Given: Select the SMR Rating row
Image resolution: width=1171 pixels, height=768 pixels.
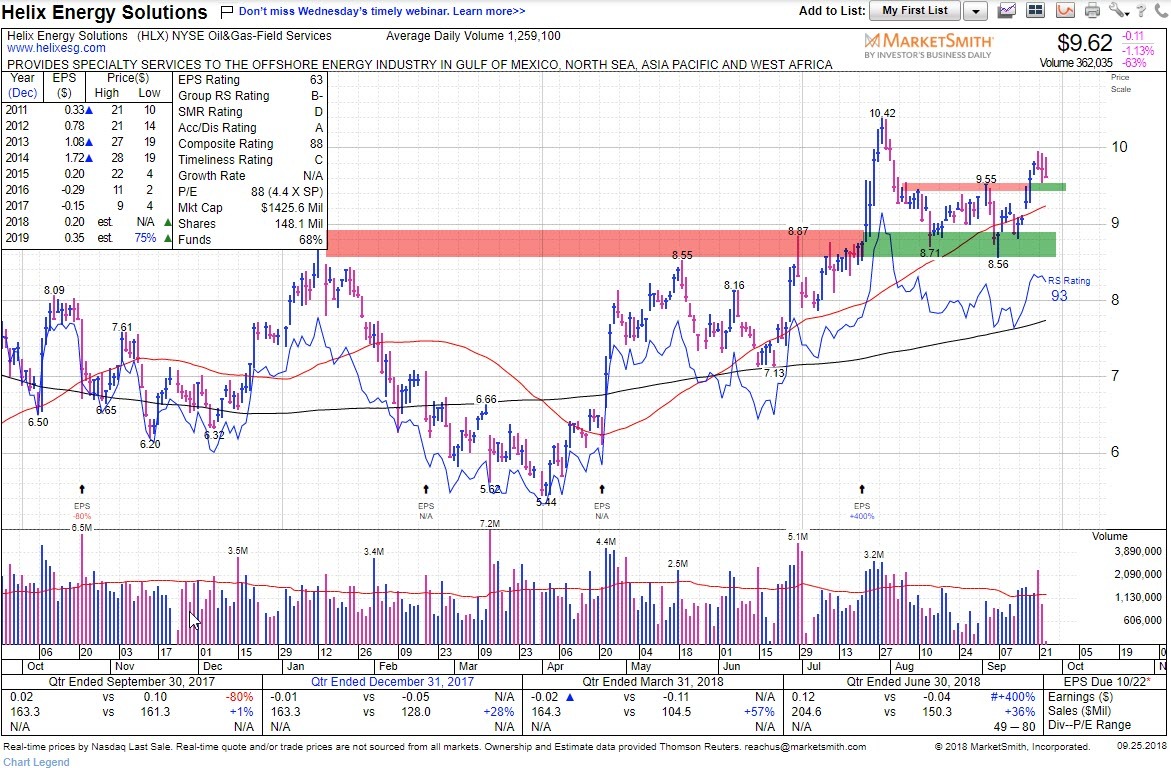Looking at the screenshot, I should click(250, 112).
